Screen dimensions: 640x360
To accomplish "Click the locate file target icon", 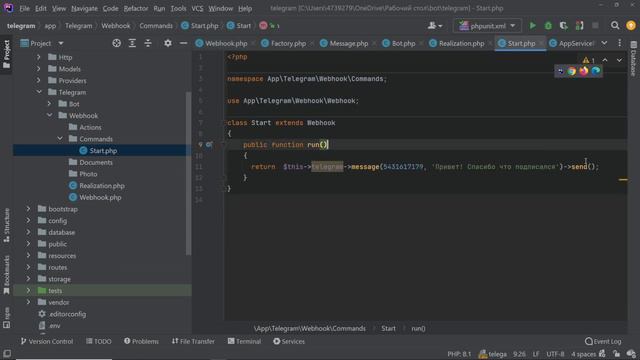I will [x=116, y=43].
